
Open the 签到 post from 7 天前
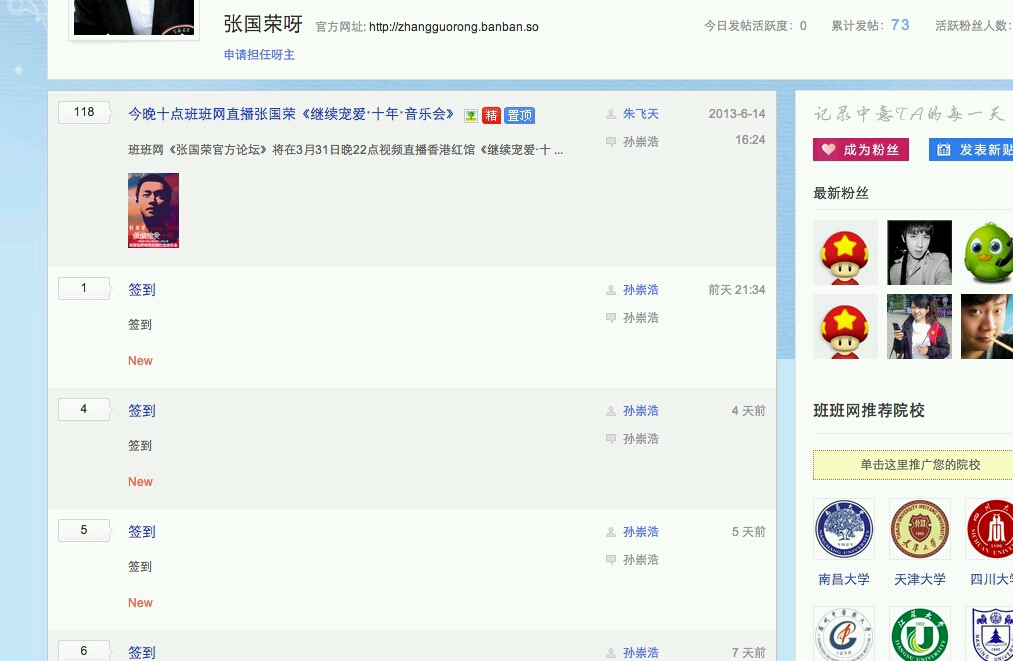pyautogui.click(x=141, y=652)
